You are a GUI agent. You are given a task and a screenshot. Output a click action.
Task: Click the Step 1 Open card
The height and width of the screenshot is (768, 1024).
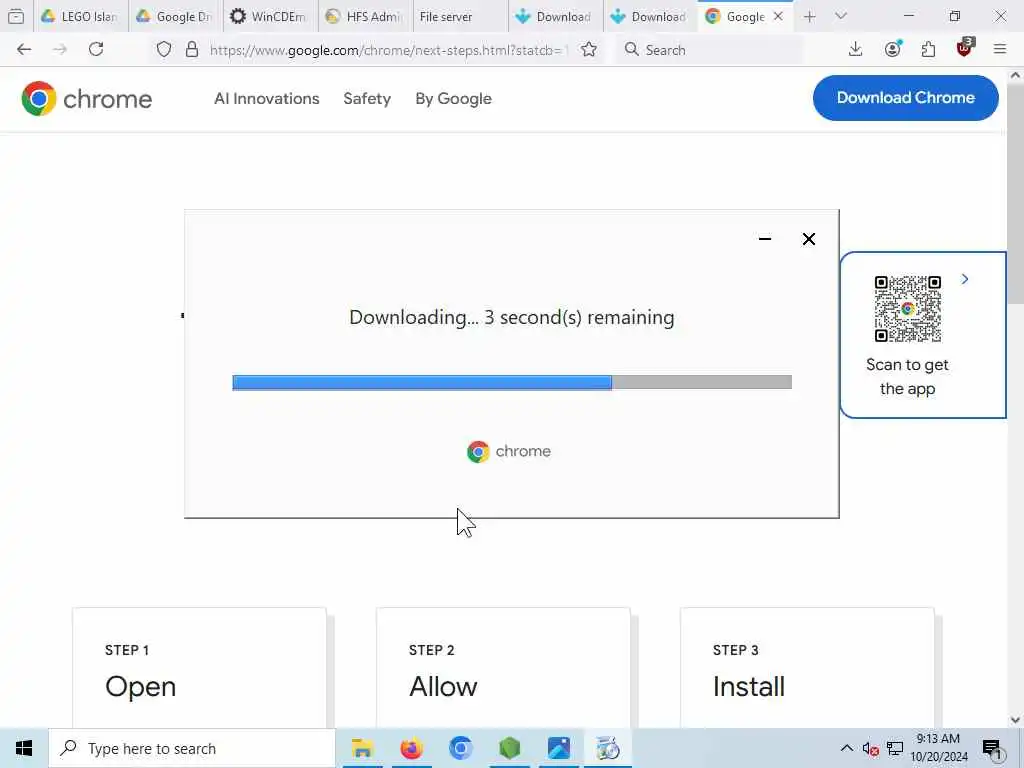[x=199, y=667]
